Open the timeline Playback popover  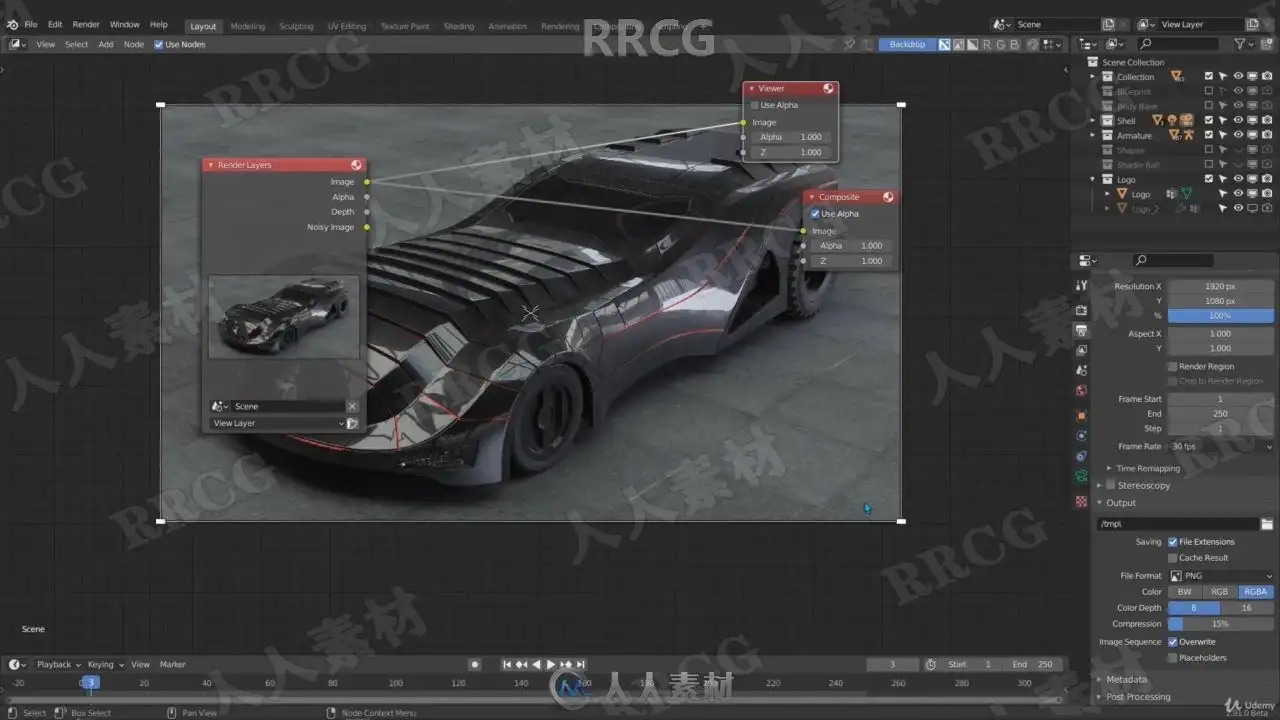tap(58, 664)
